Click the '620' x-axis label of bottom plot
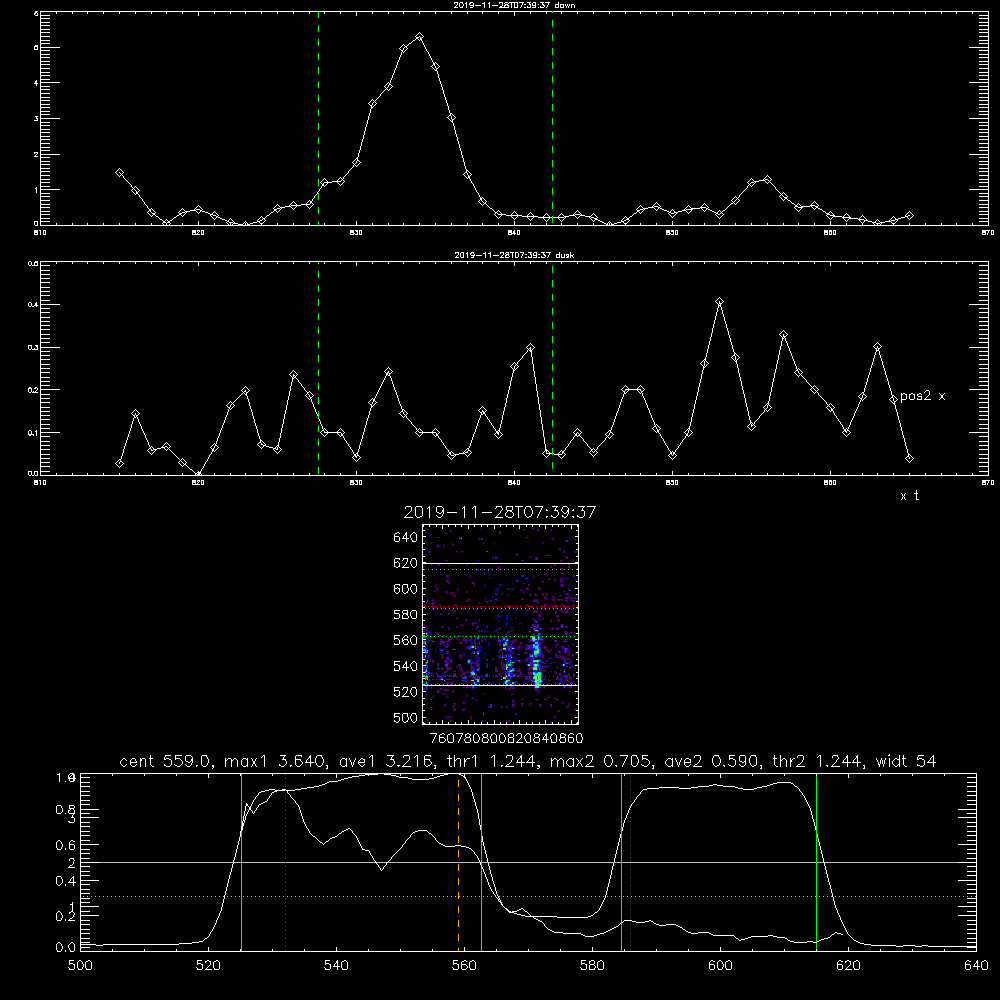The width and height of the screenshot is (1000, 1000). [x=848, y=966]
